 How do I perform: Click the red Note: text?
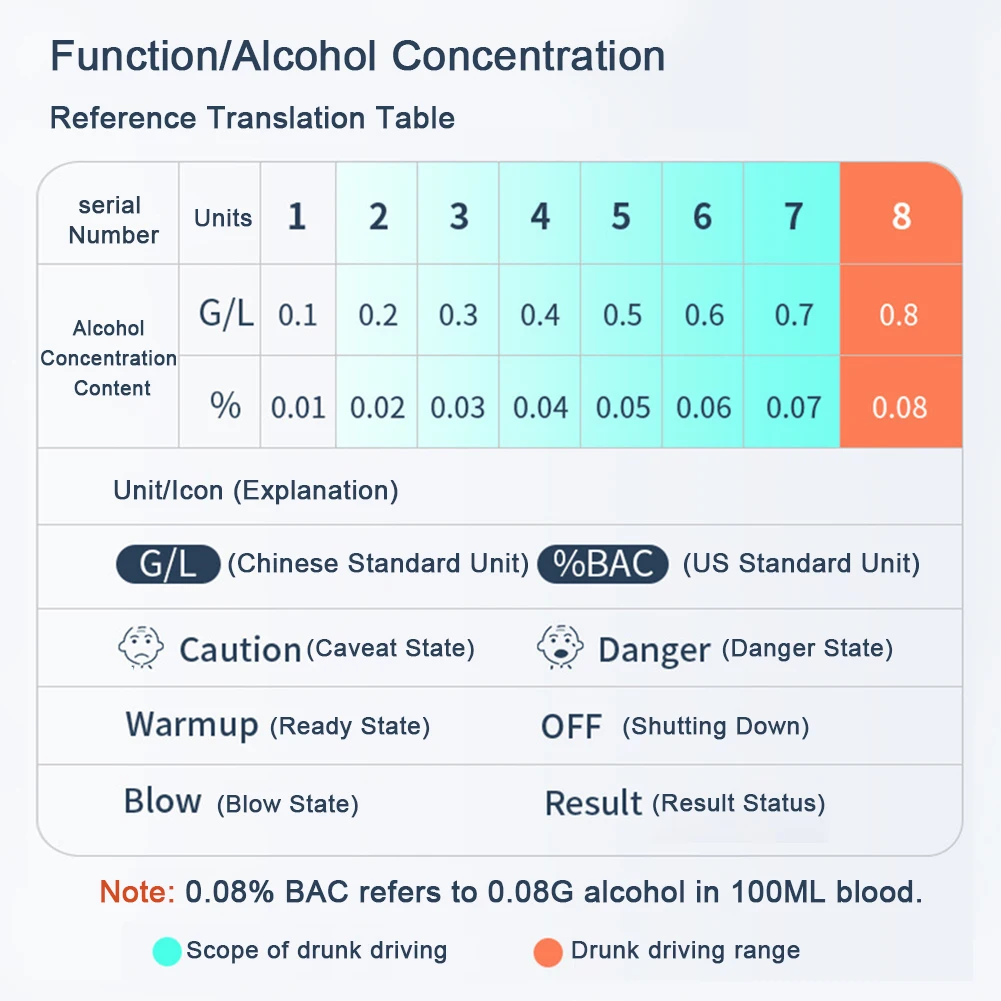[x=137, y=891]
